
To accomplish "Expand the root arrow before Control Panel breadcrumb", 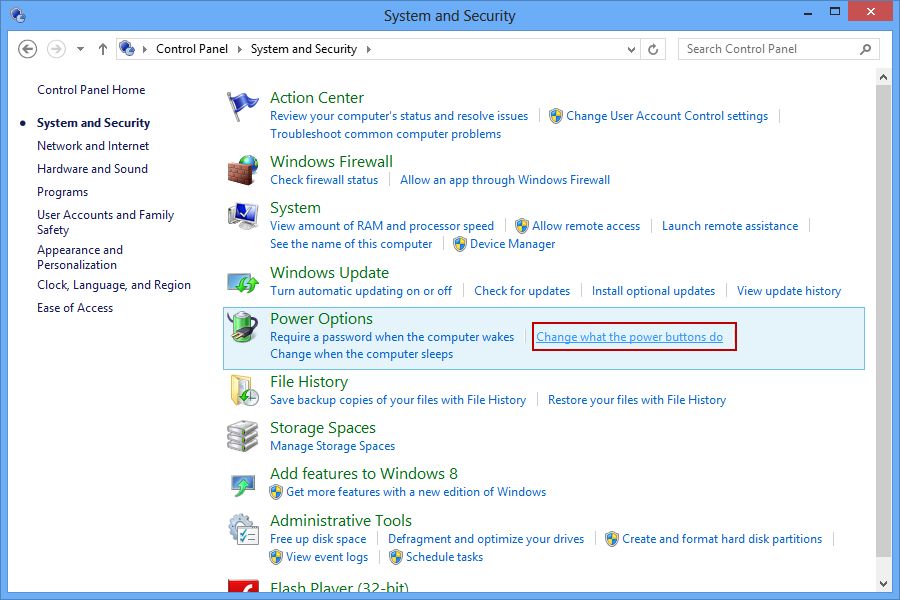I will click(145, 49).
